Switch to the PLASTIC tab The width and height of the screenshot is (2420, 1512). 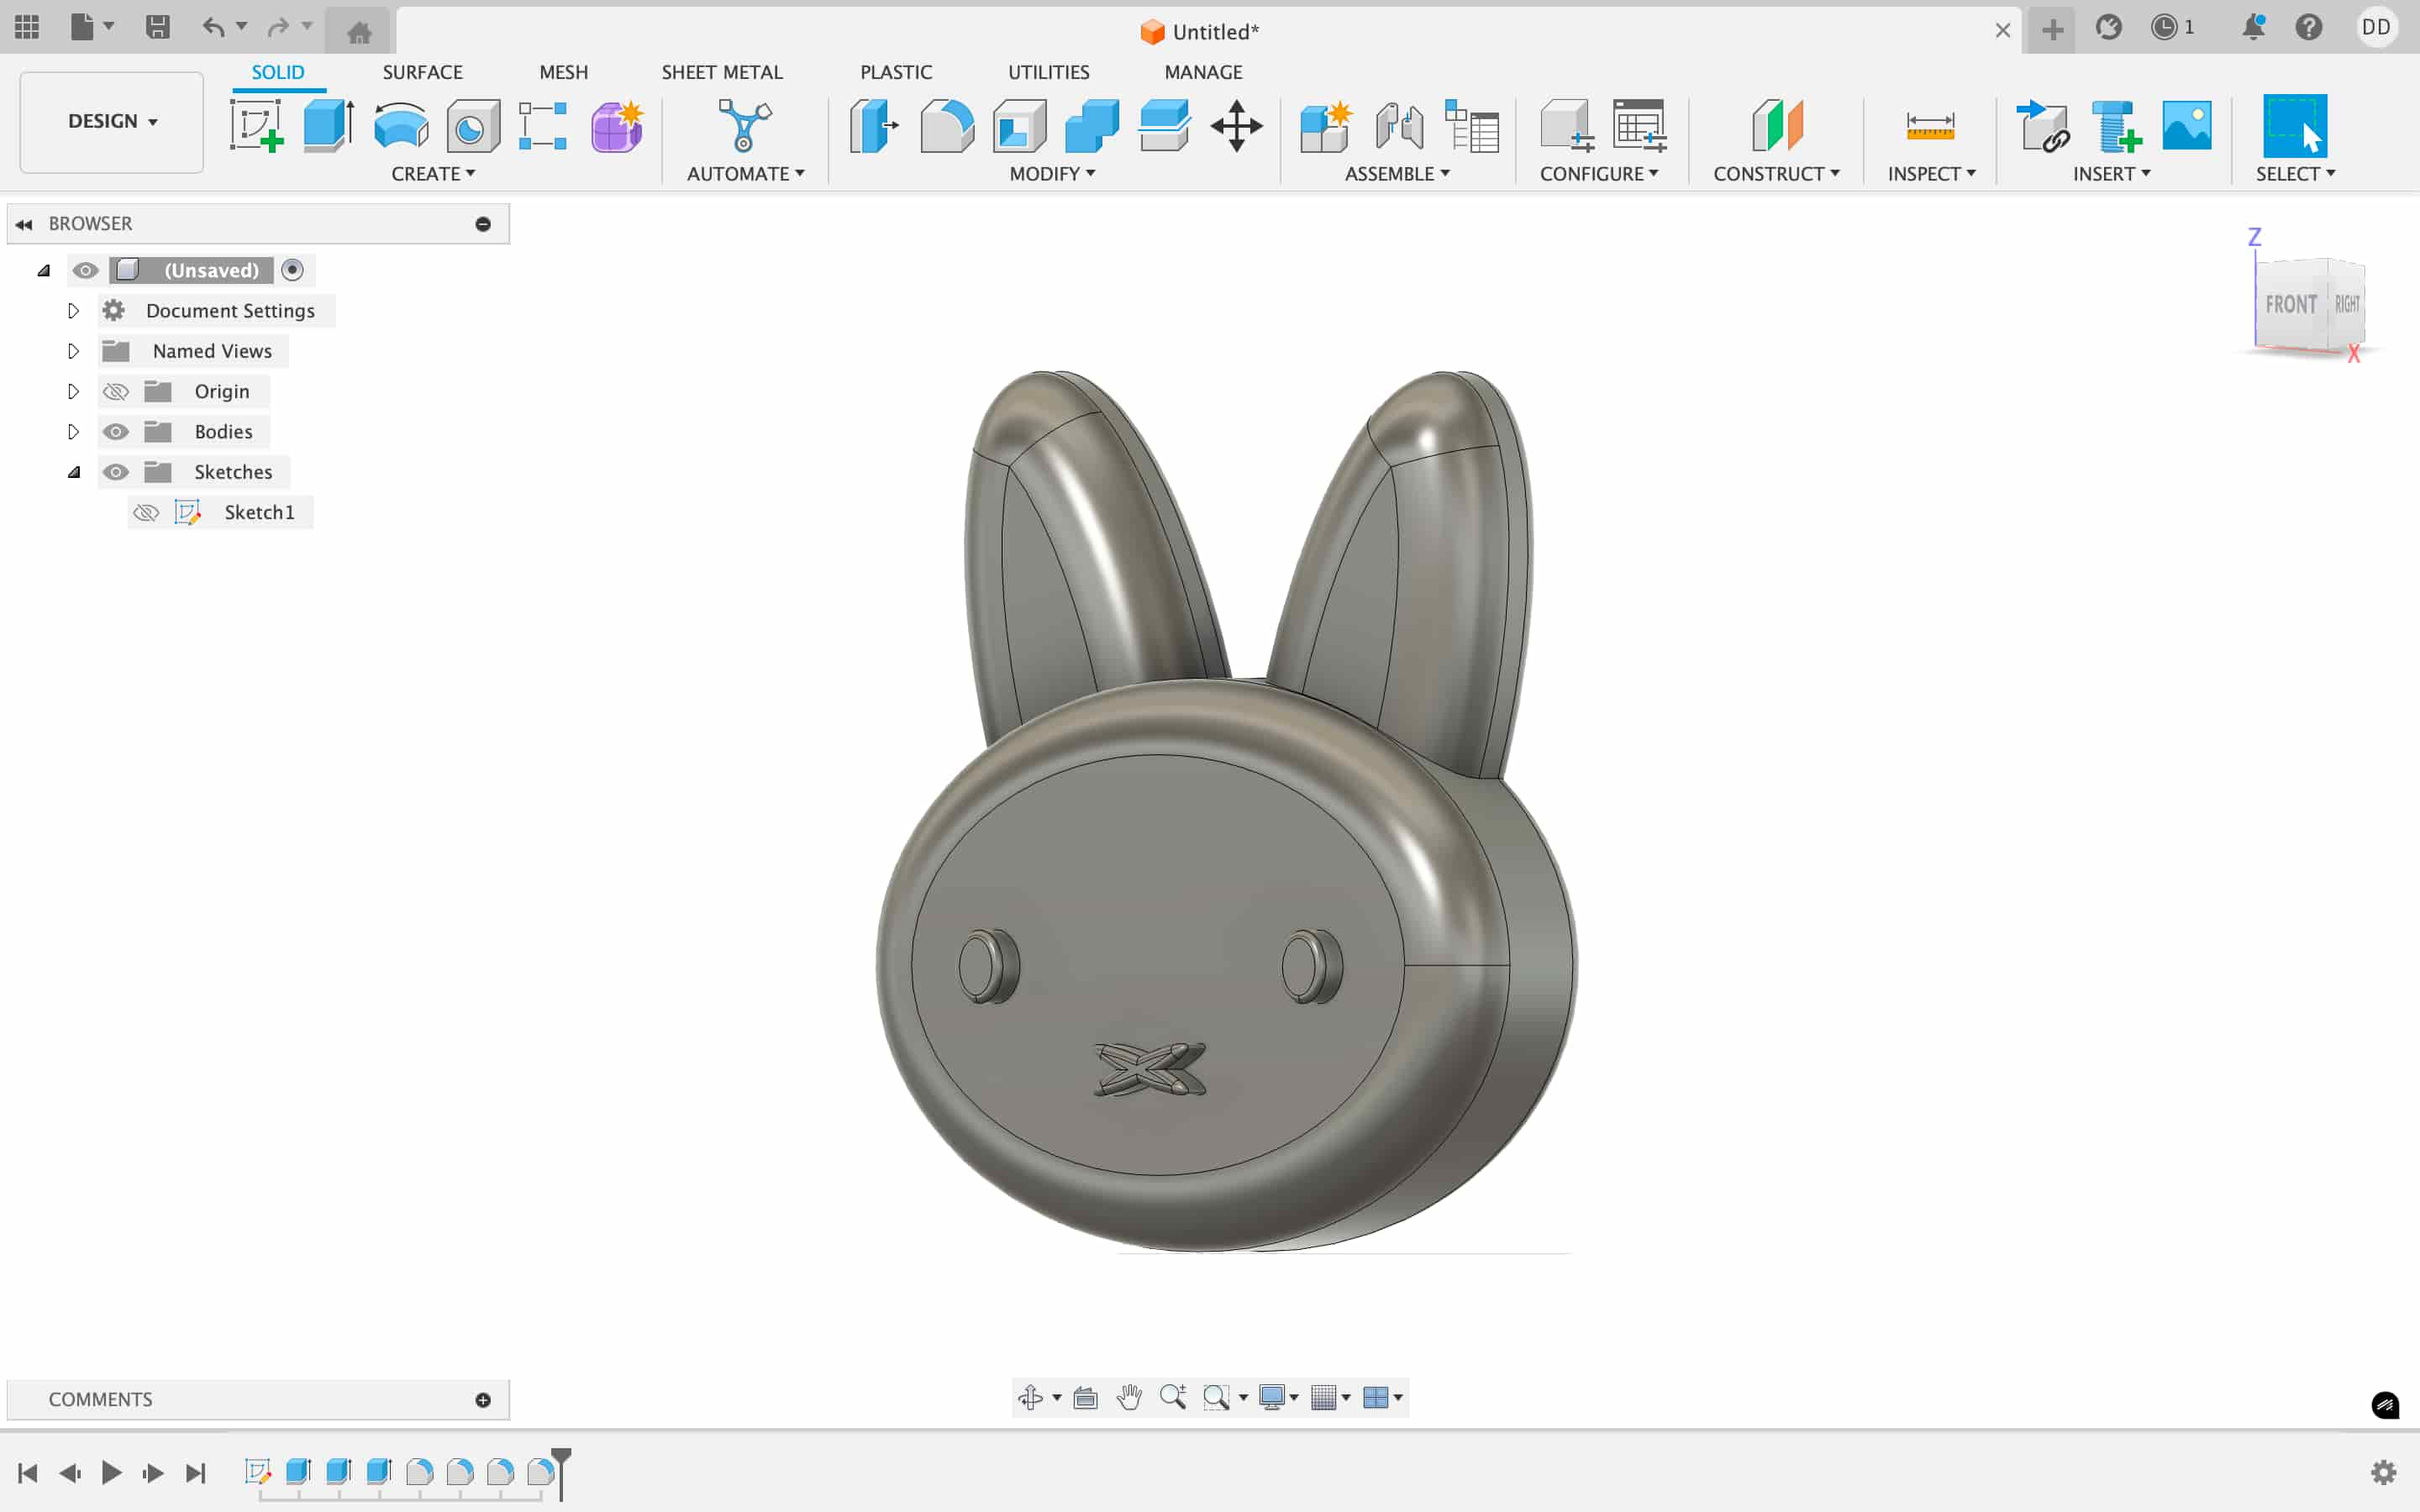[896, 72]
